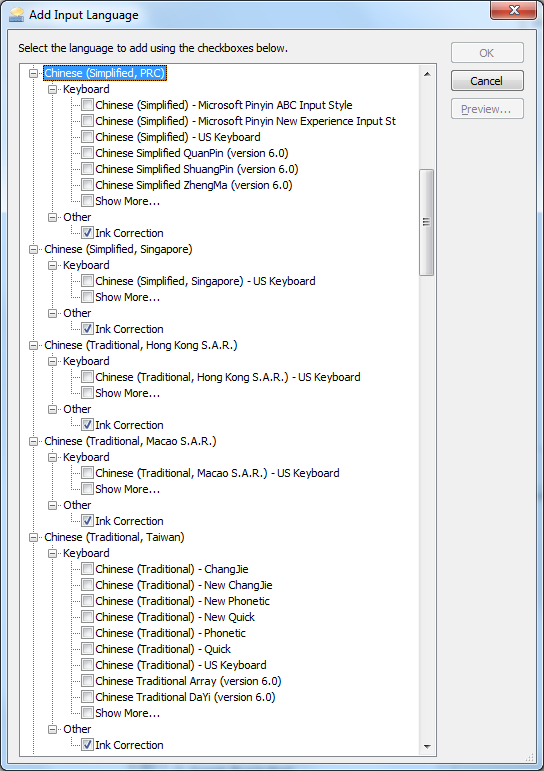Click the vertical scrollbar thumb
Viewport: 544px width, 771px height.
(427, 222)
